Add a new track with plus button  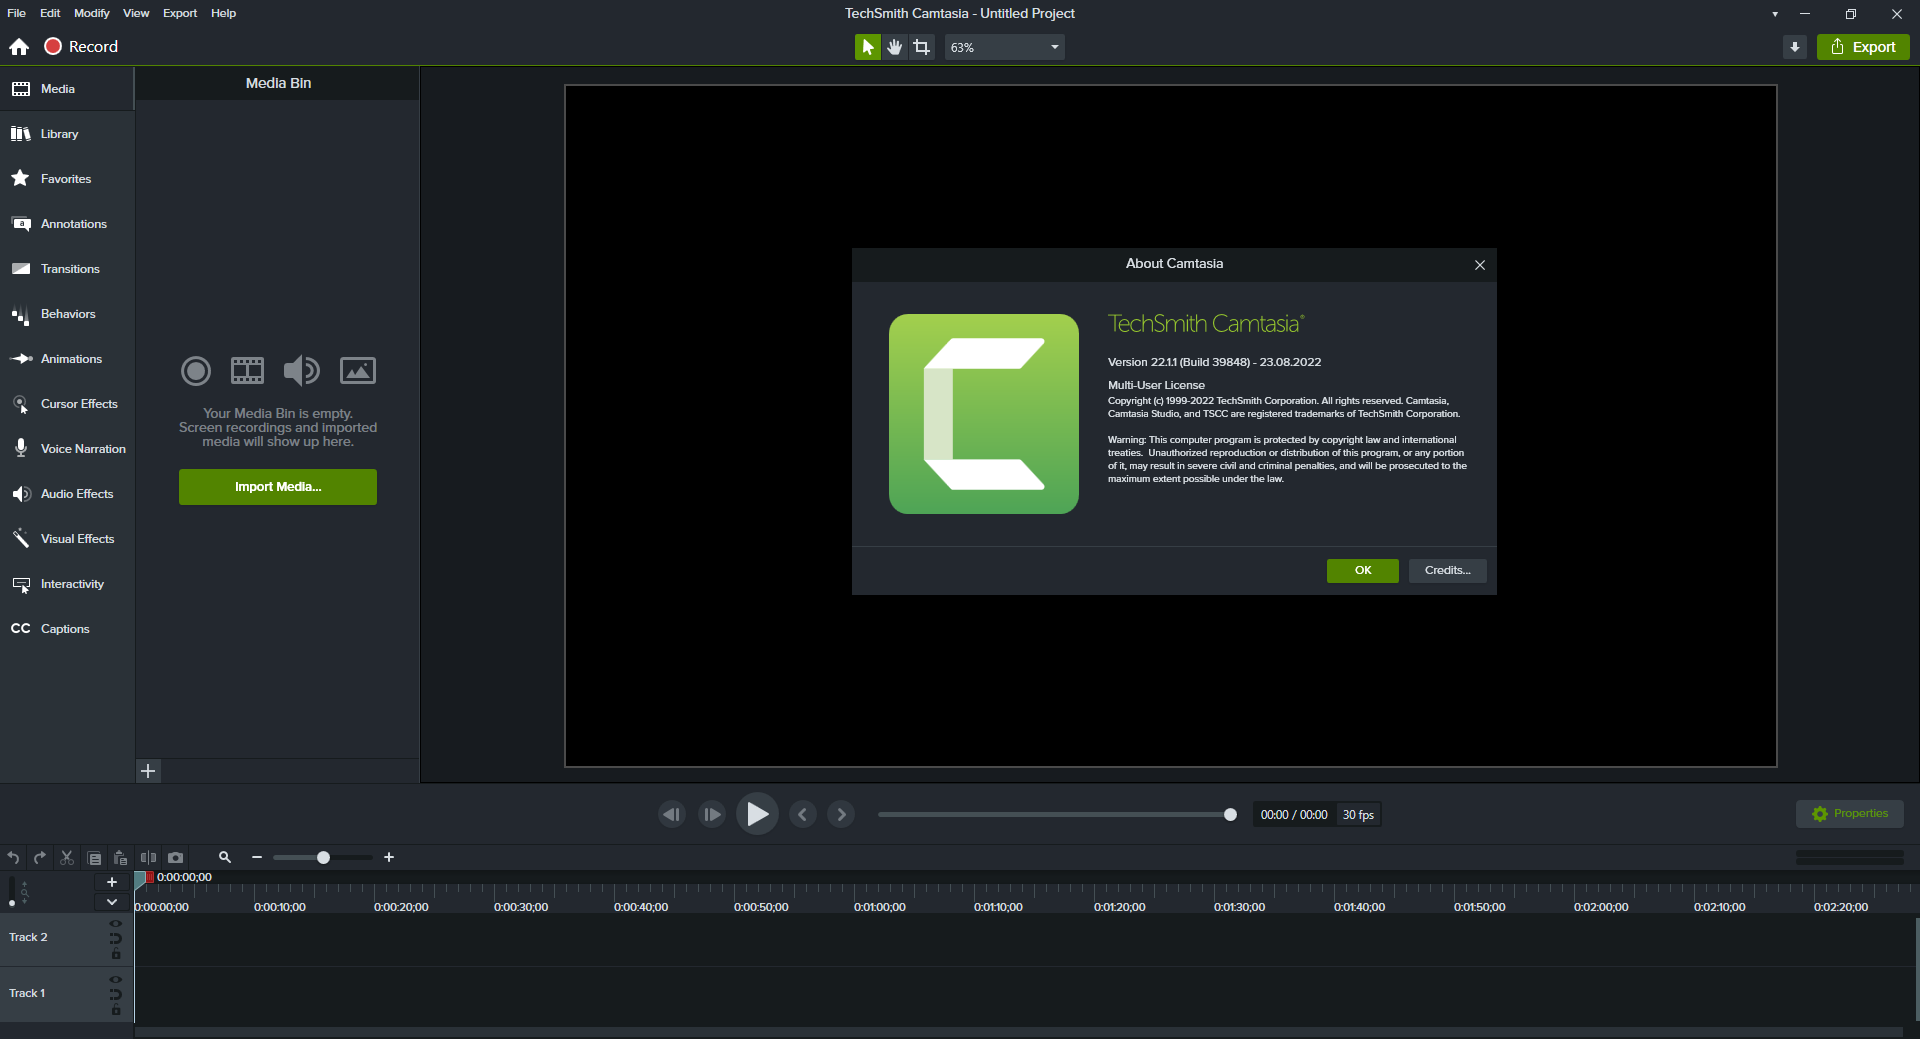coord(112,882)
